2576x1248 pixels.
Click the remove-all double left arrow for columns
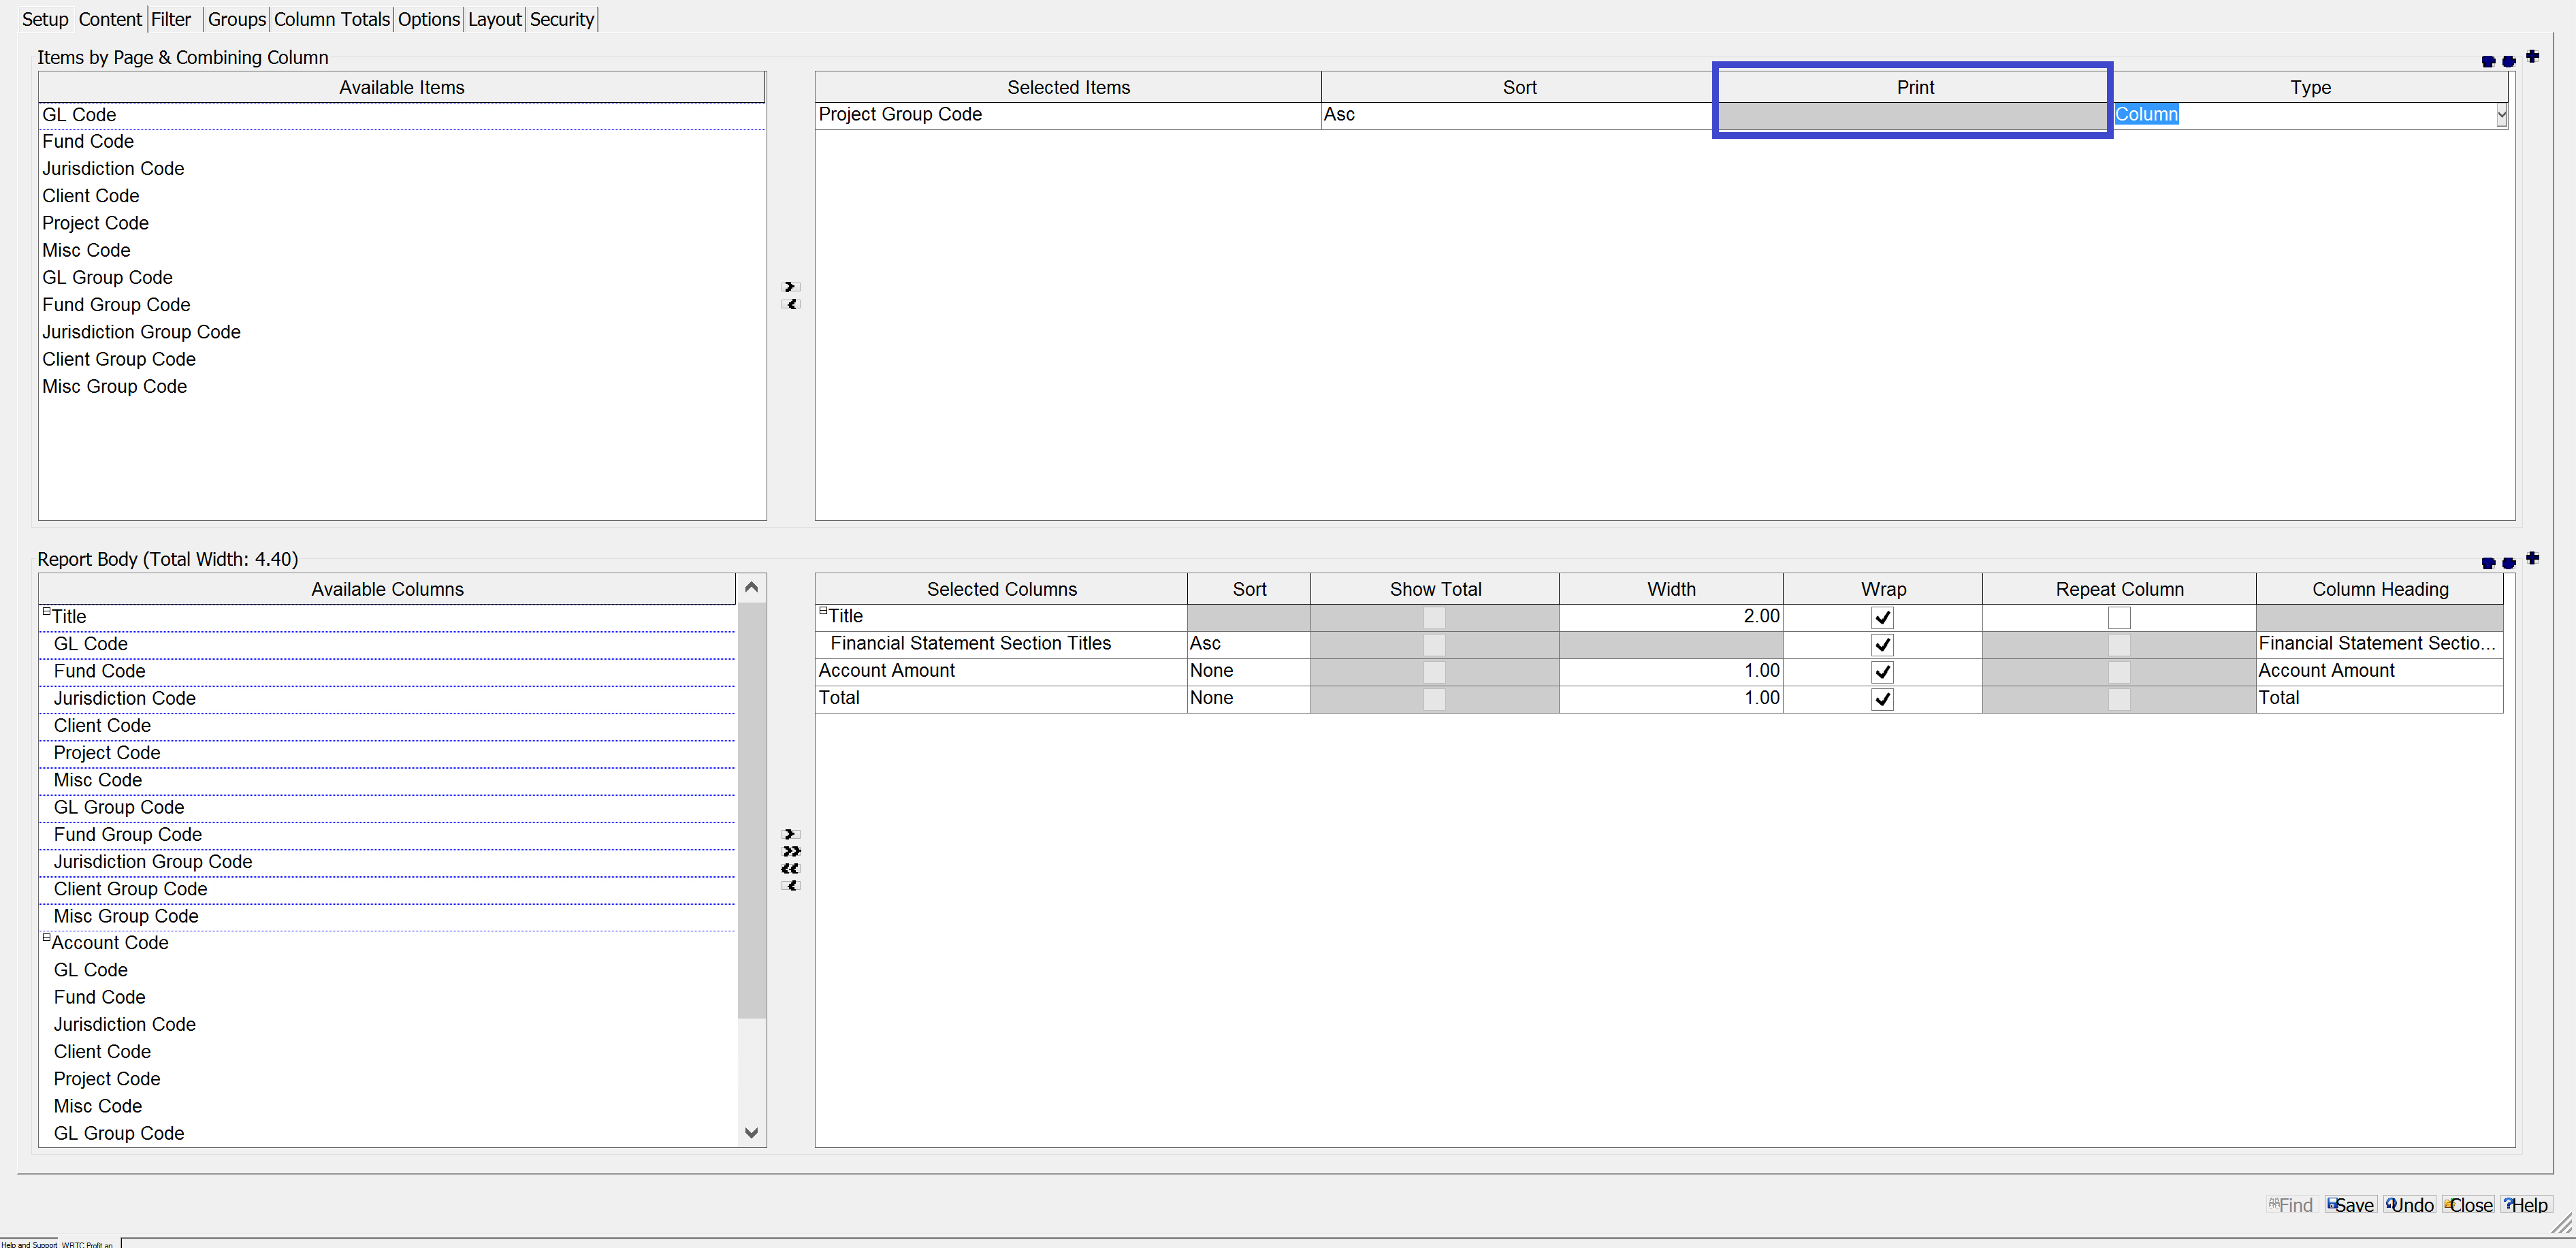[790, 868]
